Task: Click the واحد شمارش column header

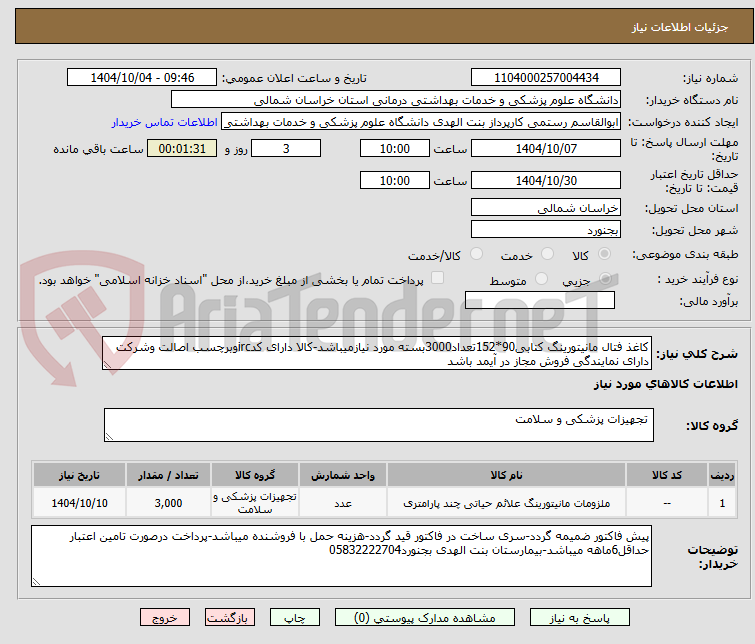Action: 342,475
